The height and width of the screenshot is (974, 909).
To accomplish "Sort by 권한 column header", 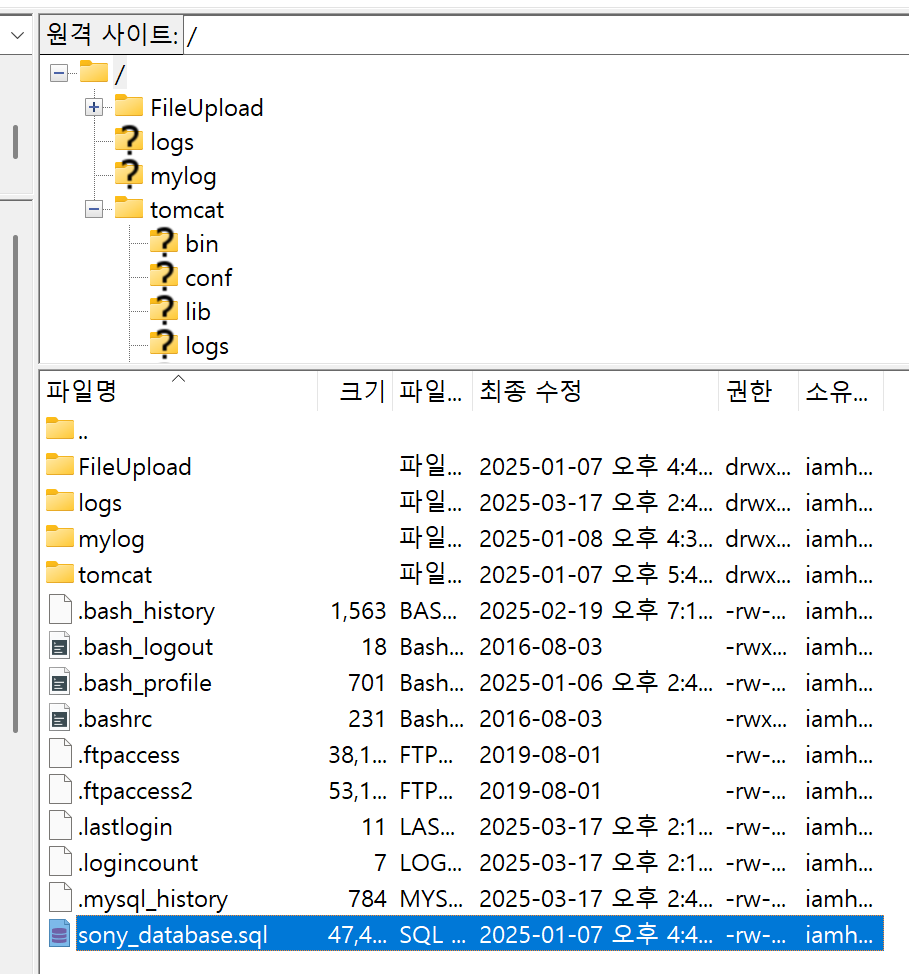I will click(759, 391).
